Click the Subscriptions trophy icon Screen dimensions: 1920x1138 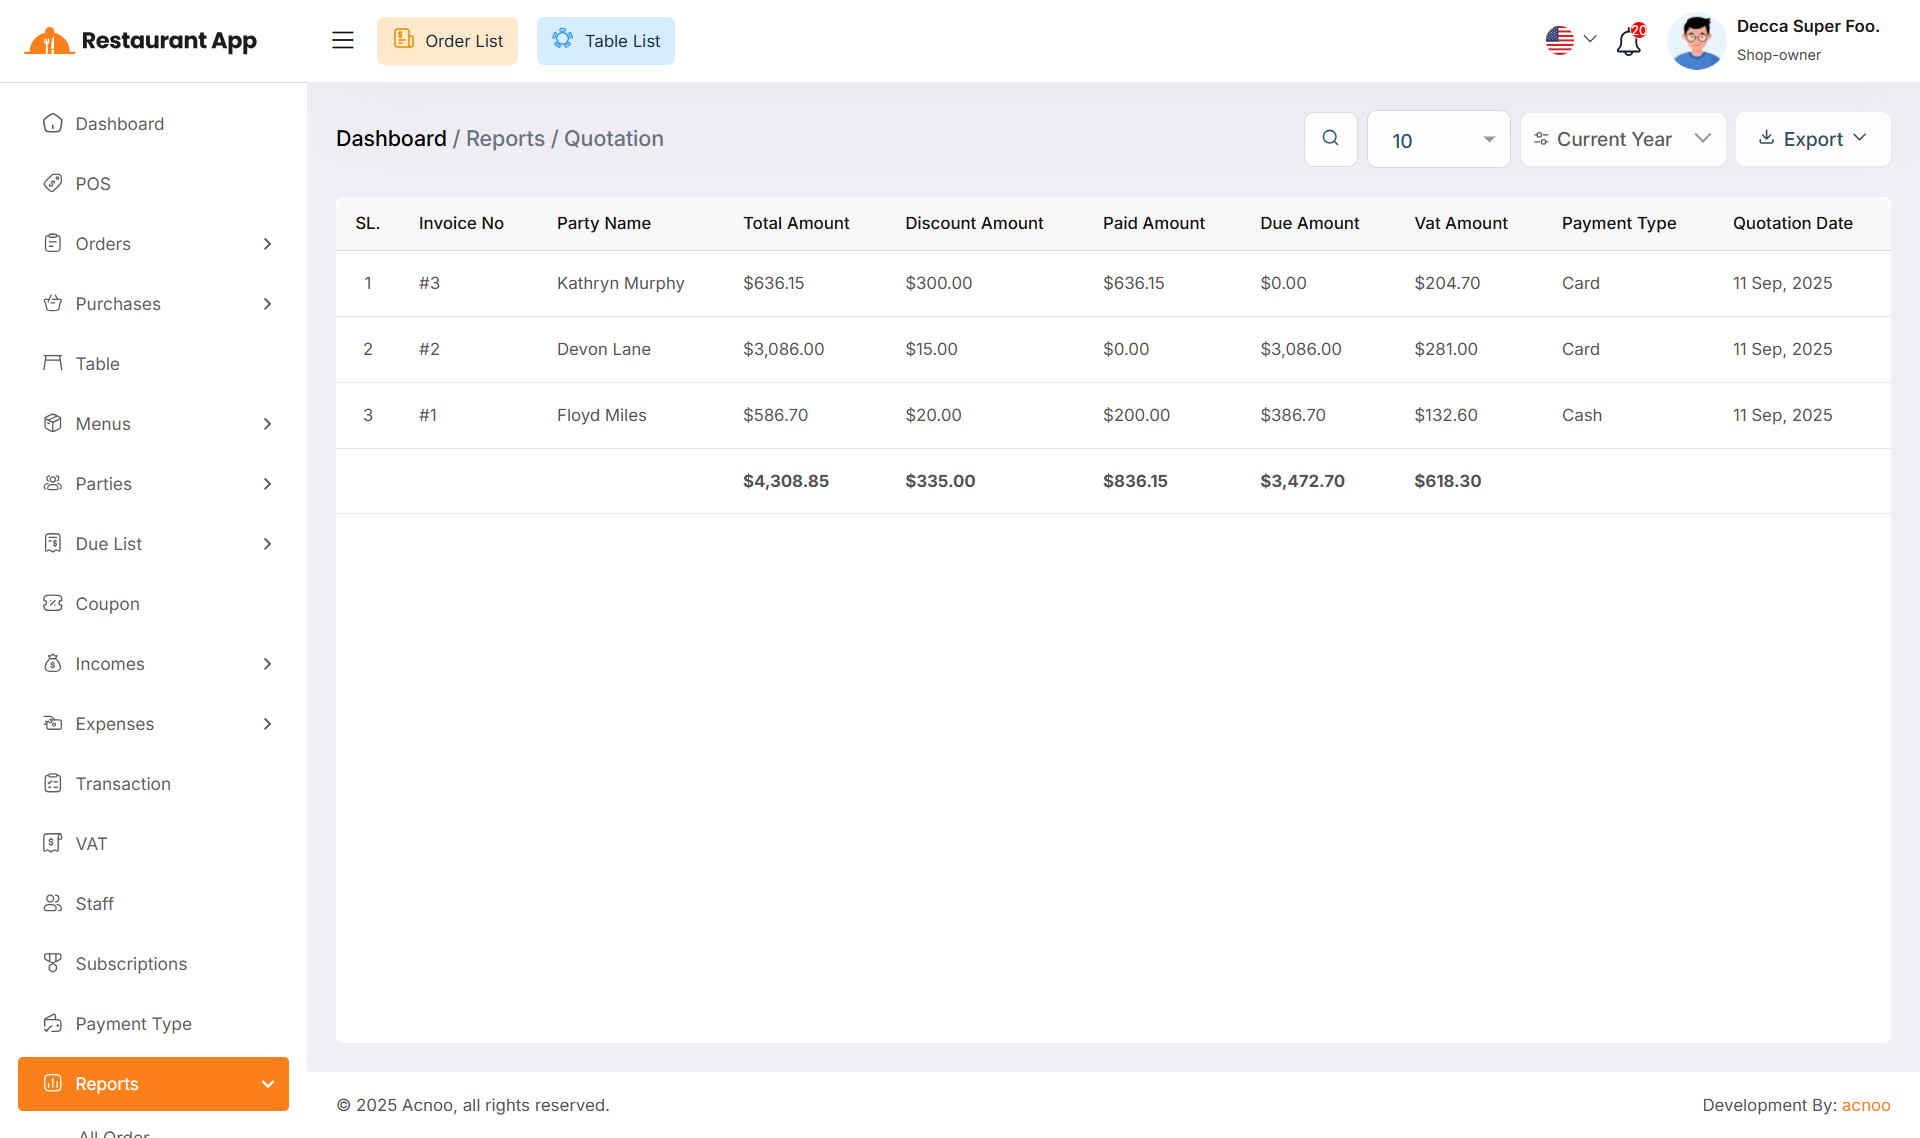click(53, 963)
